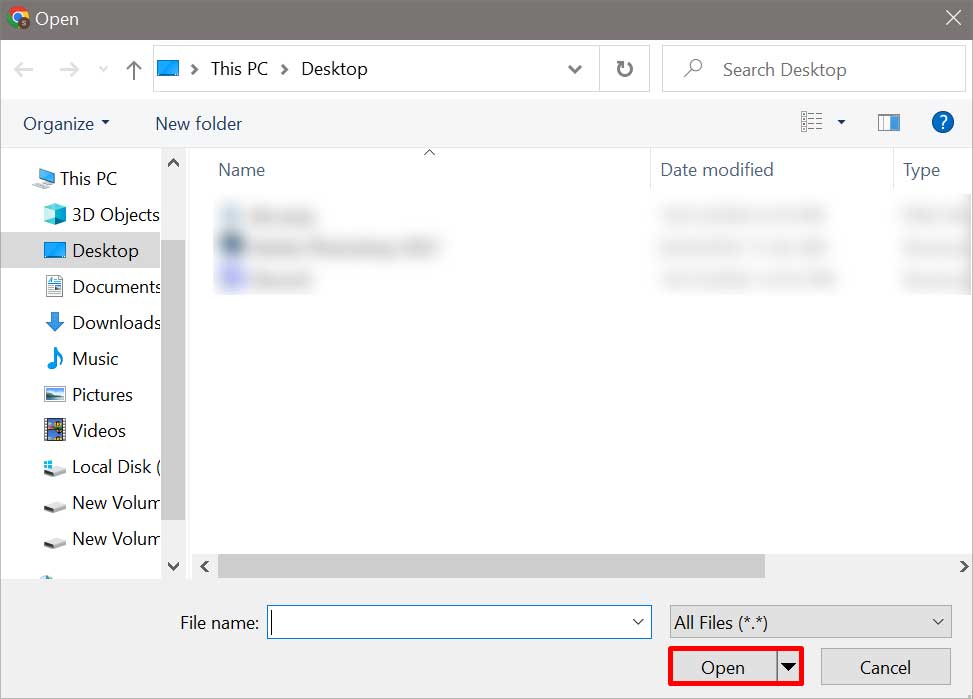Open the All Files type dropdown
The width and height of the screenshot is (973, 699).
click(x=810, y=622)
